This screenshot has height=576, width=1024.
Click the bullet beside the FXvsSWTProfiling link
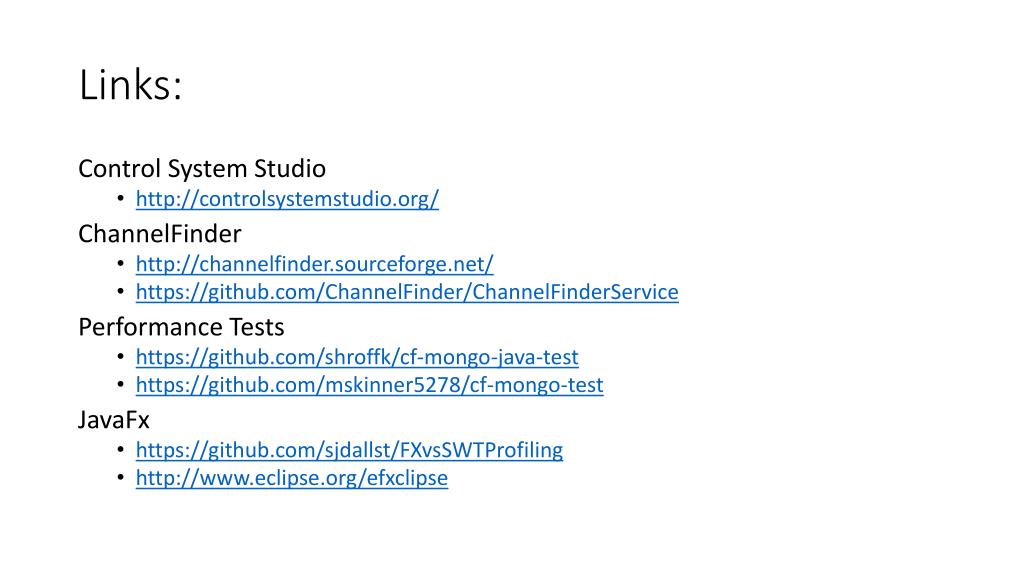[121, 449]
